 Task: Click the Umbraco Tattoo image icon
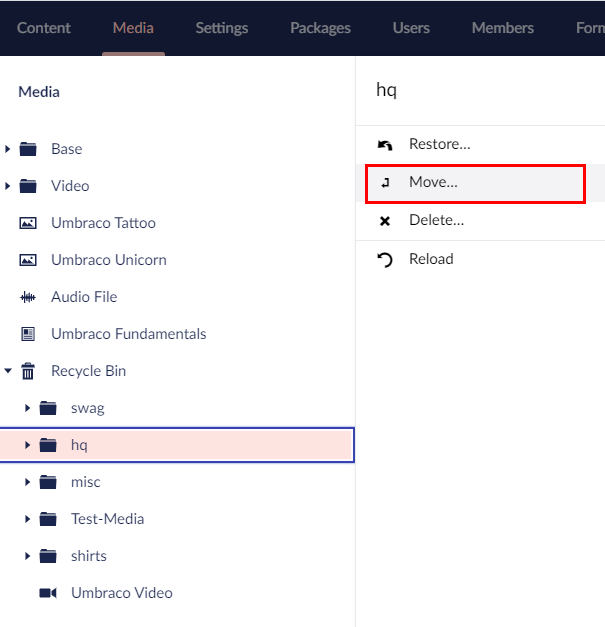(x=28, y=223)
